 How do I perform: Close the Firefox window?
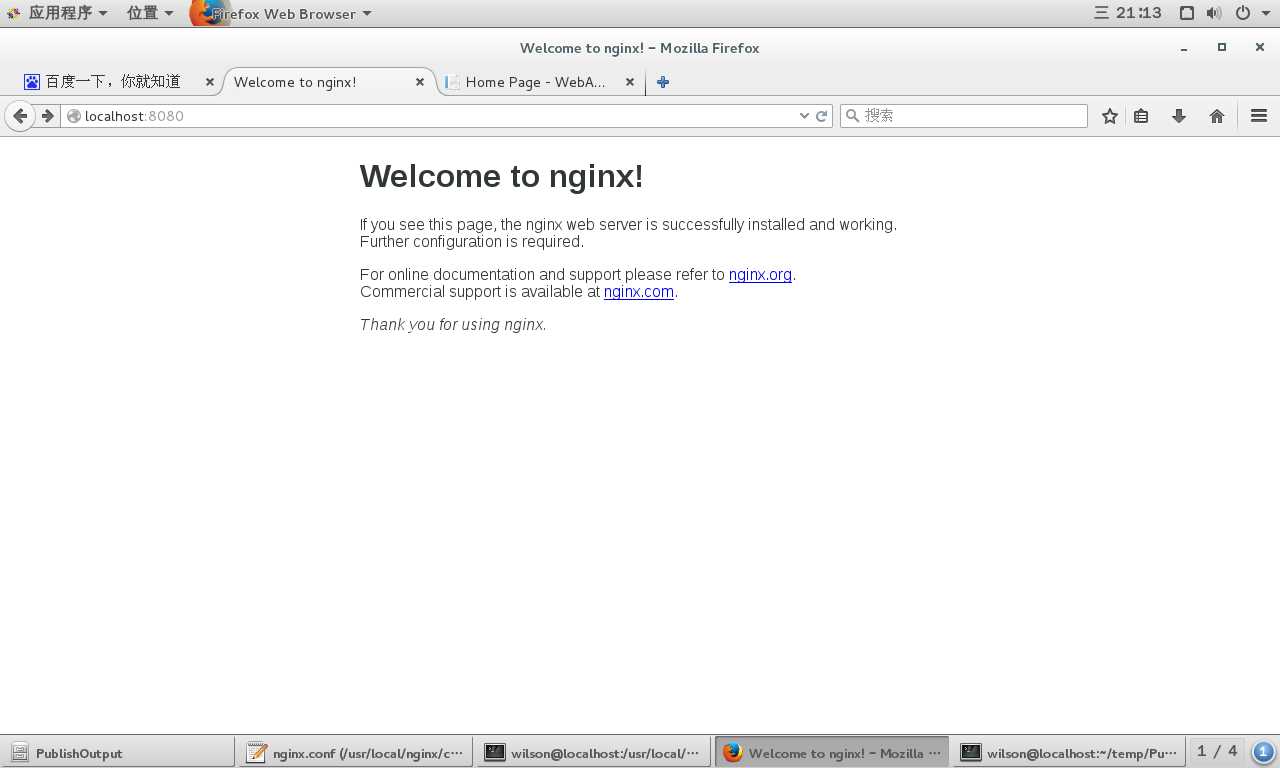pyautogui.click(x=1259, y=47)
